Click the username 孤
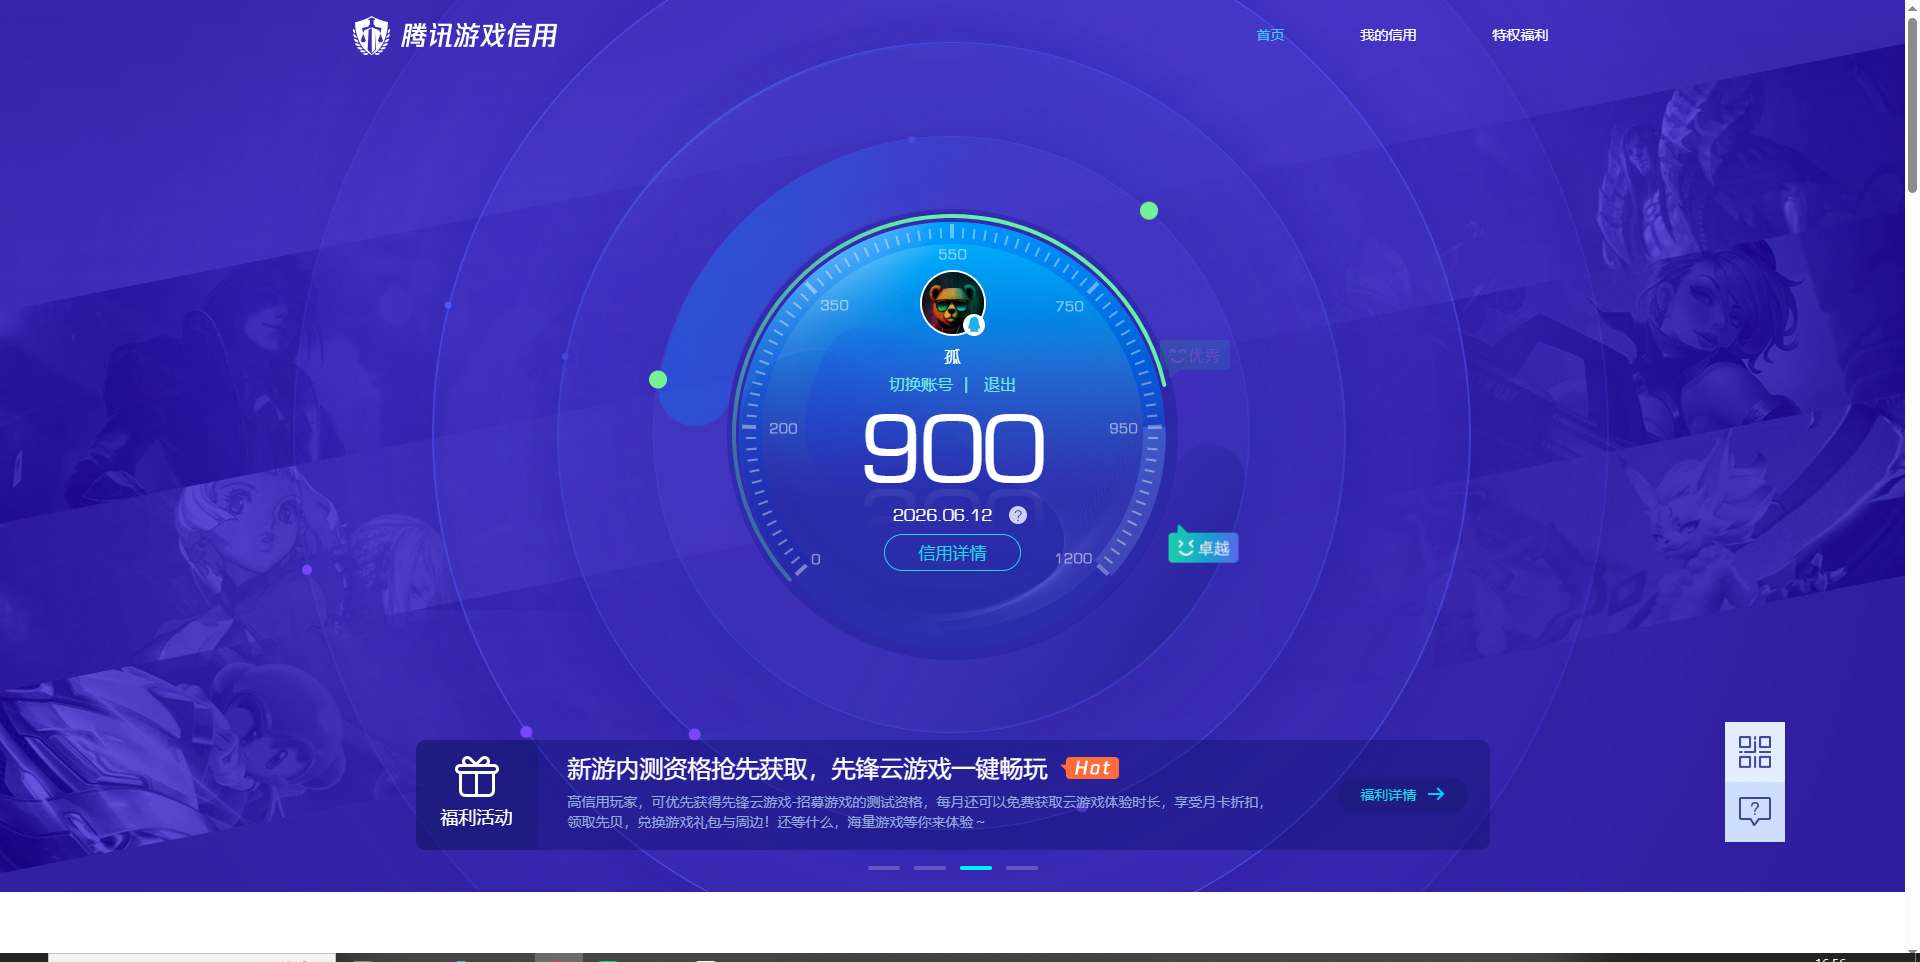Screen dimensions: 1920x962 click(x=952, y=357)
